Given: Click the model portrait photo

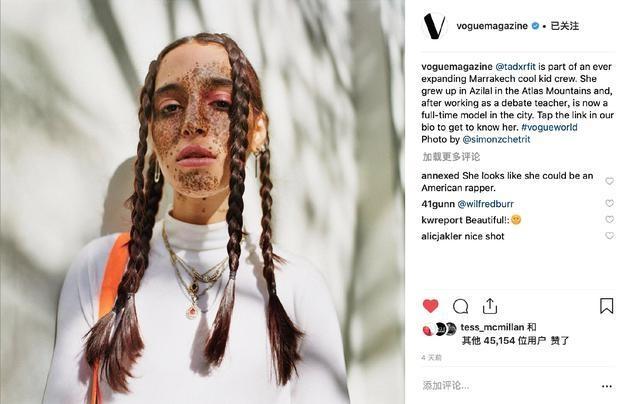Looking at the screenshot, I should (202, 202).
